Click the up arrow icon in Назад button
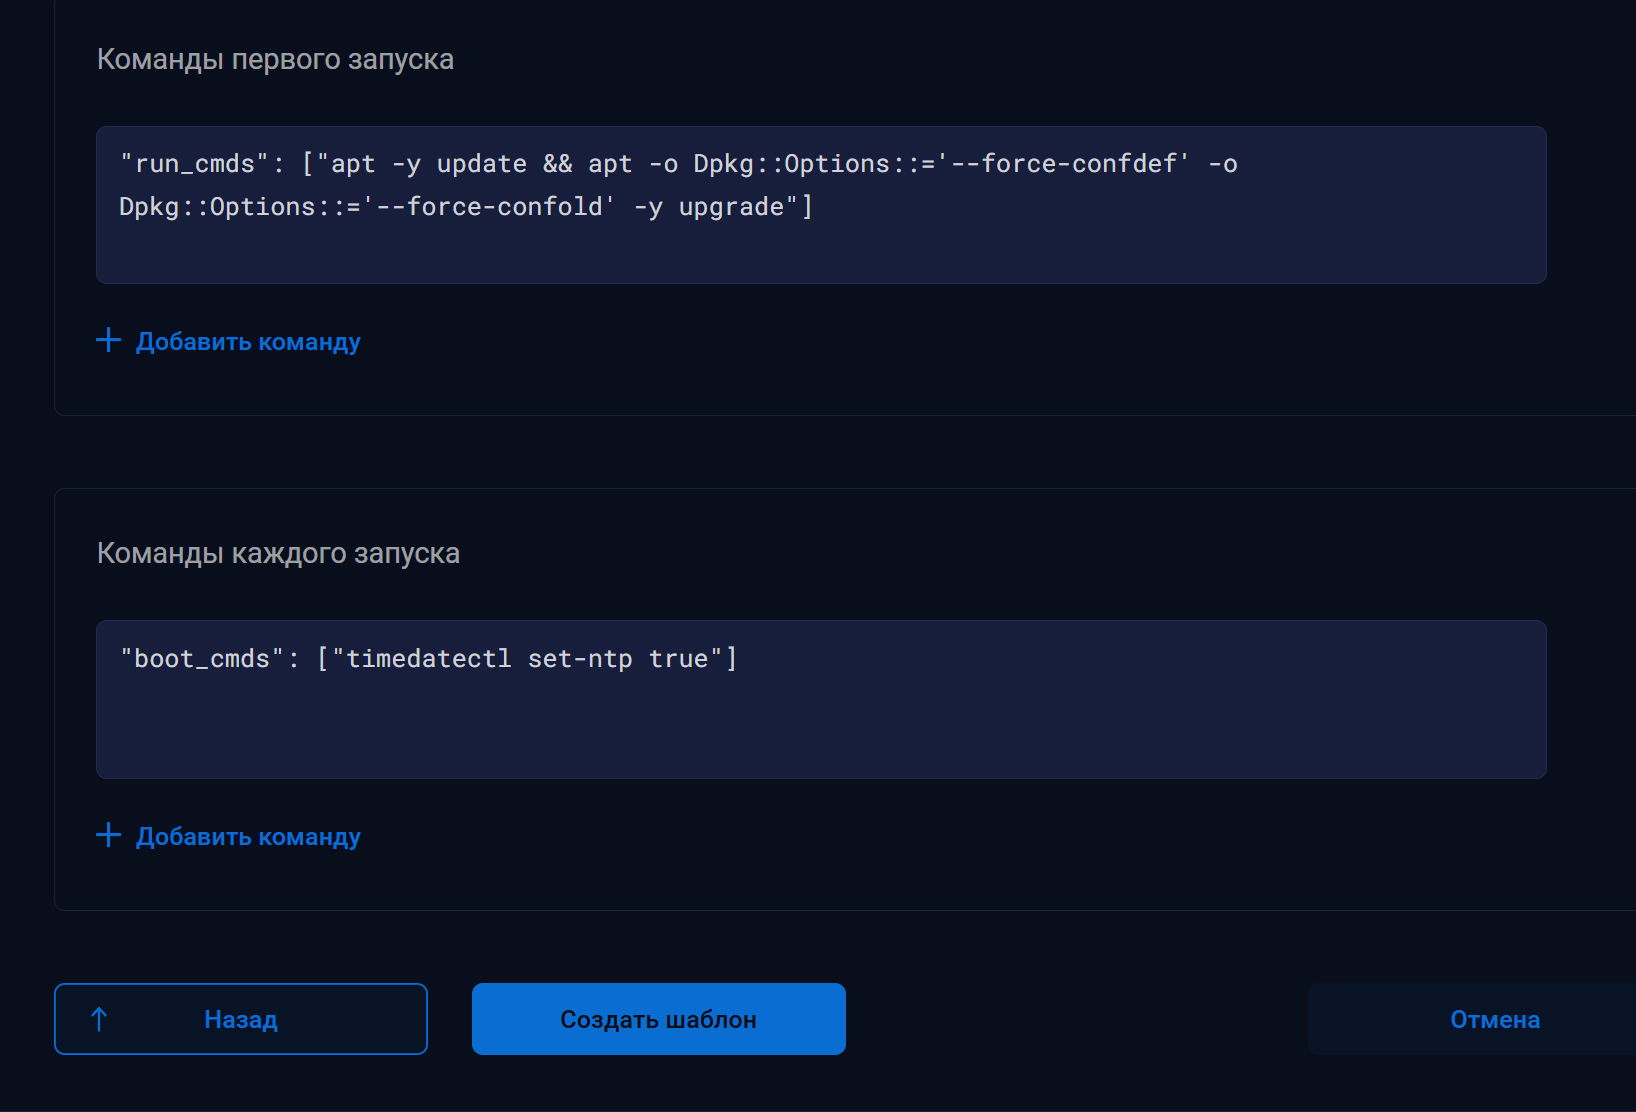The image size is (1636, 1112). point(99,1019)
